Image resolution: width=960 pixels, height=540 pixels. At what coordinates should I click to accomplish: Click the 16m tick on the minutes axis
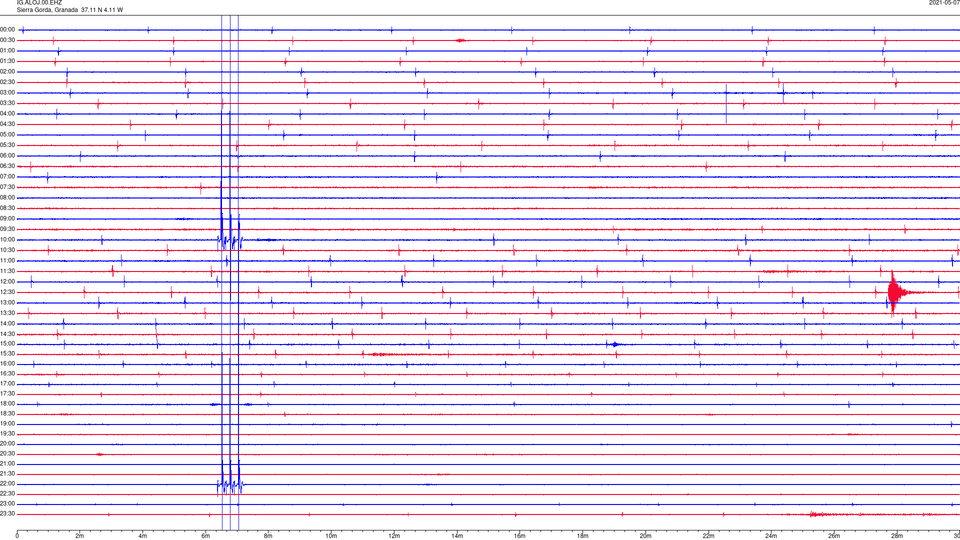pos(519,536)
